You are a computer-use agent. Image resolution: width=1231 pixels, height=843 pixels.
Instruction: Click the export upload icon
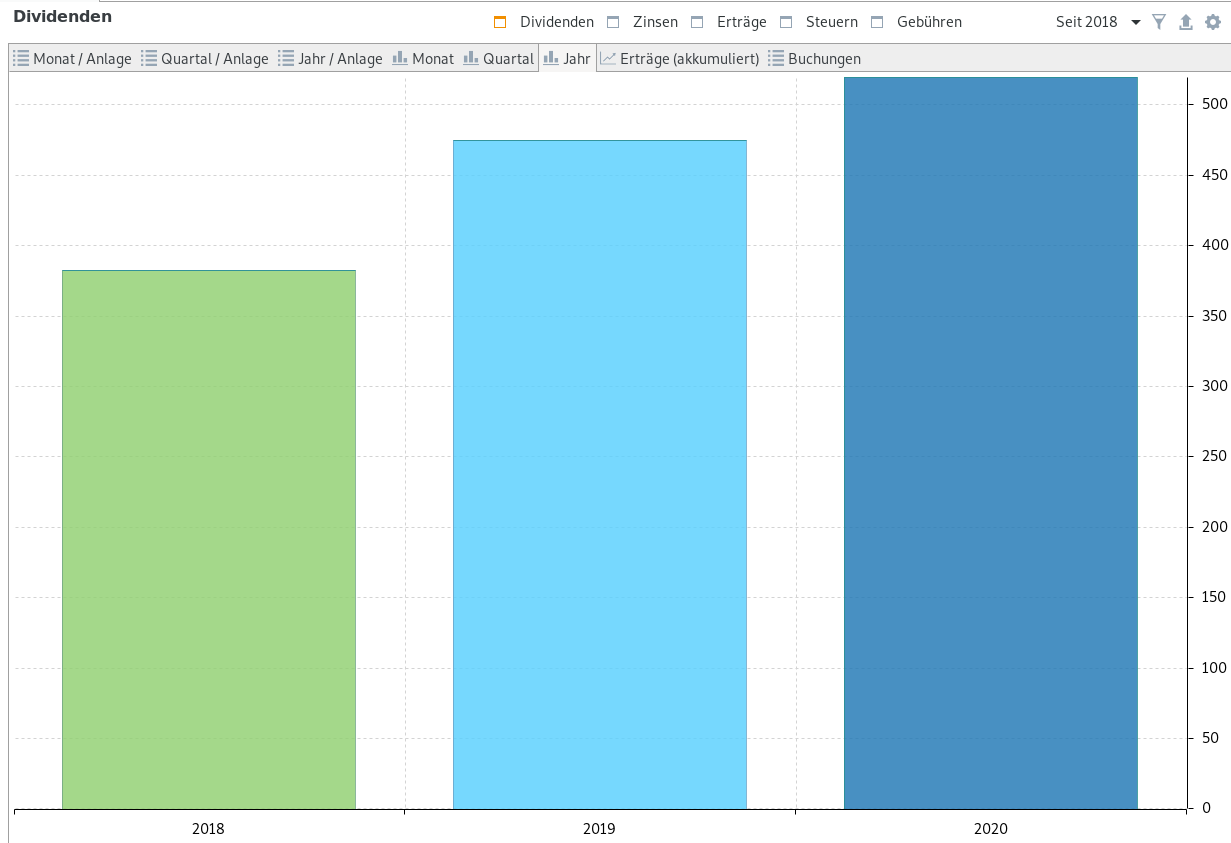click(x=1186, y=22)
